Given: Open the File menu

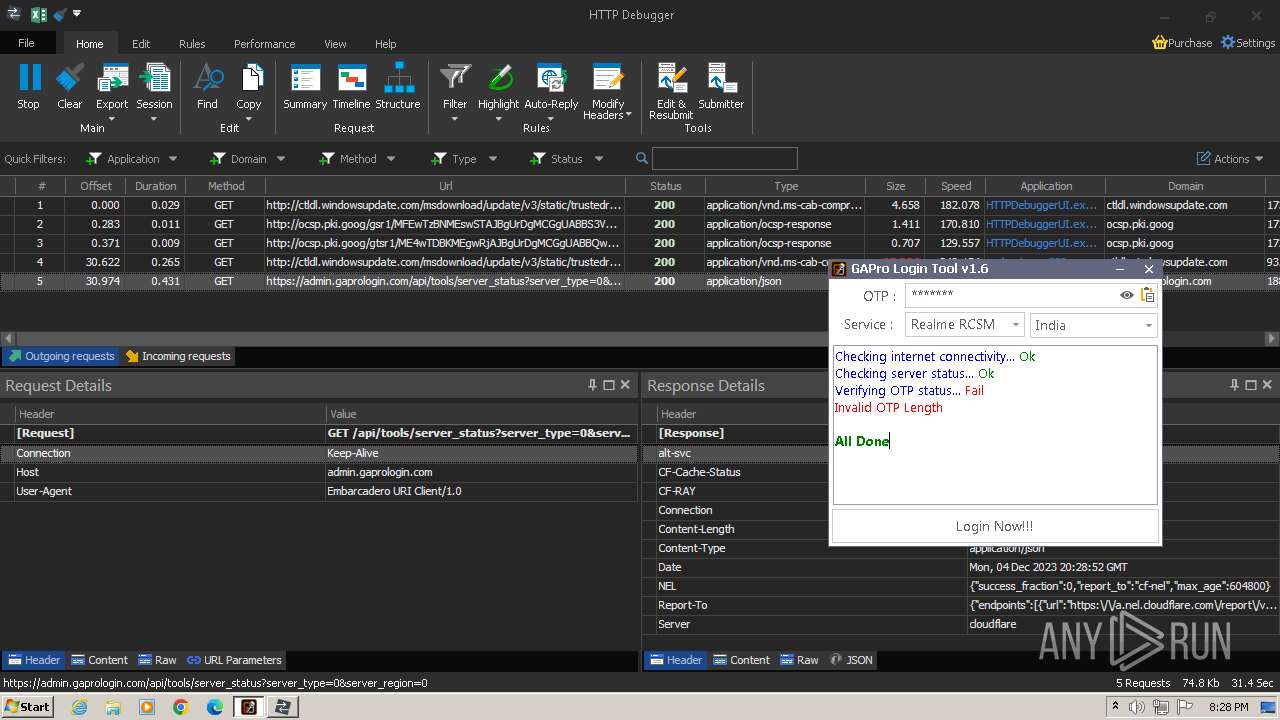Looking at the screenshot, I should [x=26, y=43].
